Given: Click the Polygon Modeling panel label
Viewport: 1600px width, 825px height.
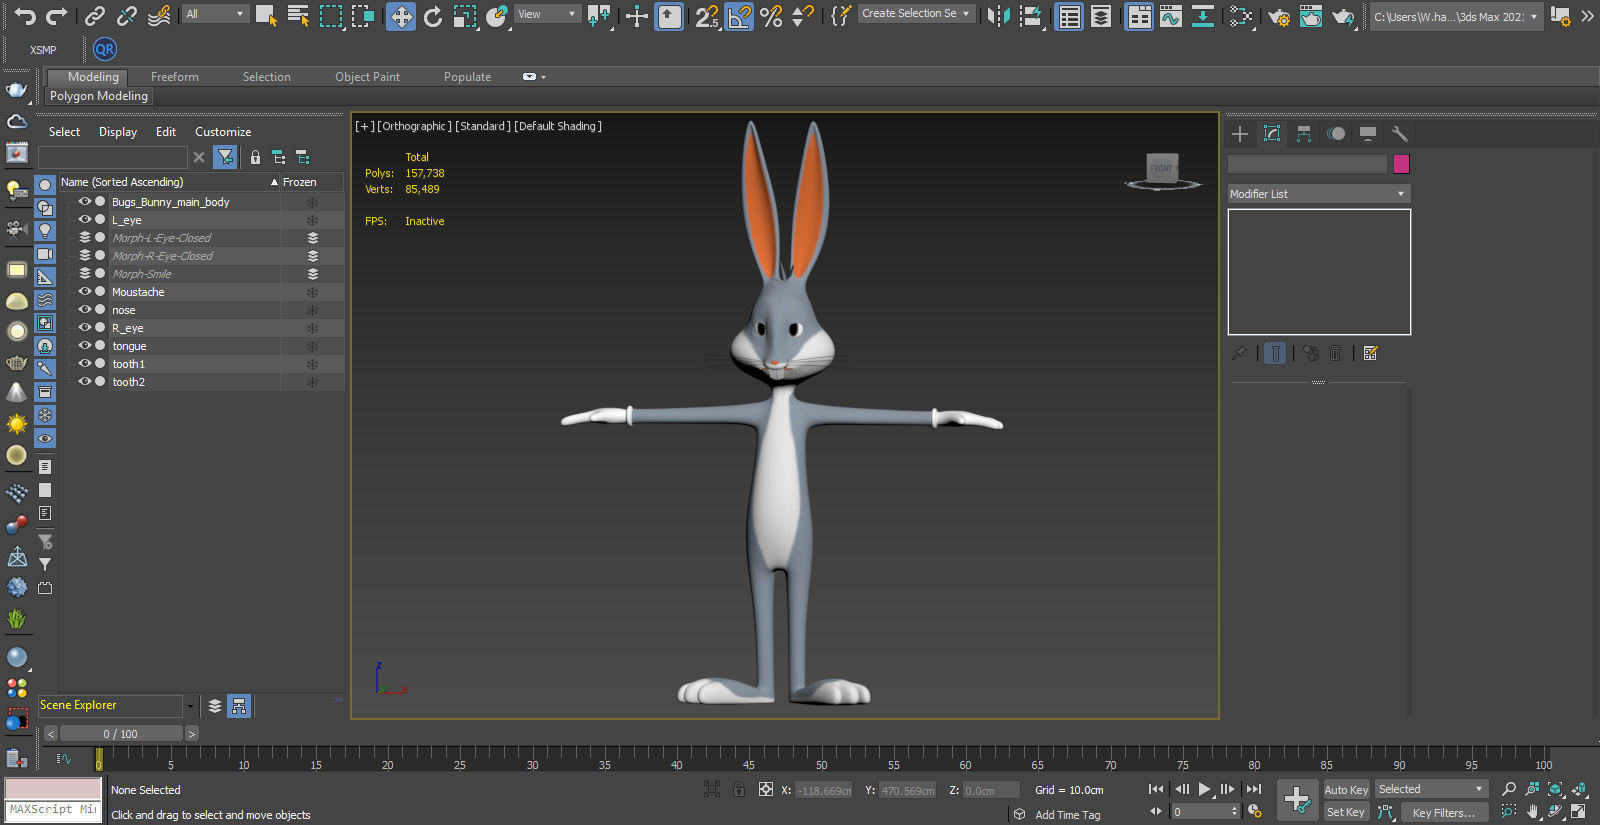Looking at the screenshot, I should (x=99, y=96).
